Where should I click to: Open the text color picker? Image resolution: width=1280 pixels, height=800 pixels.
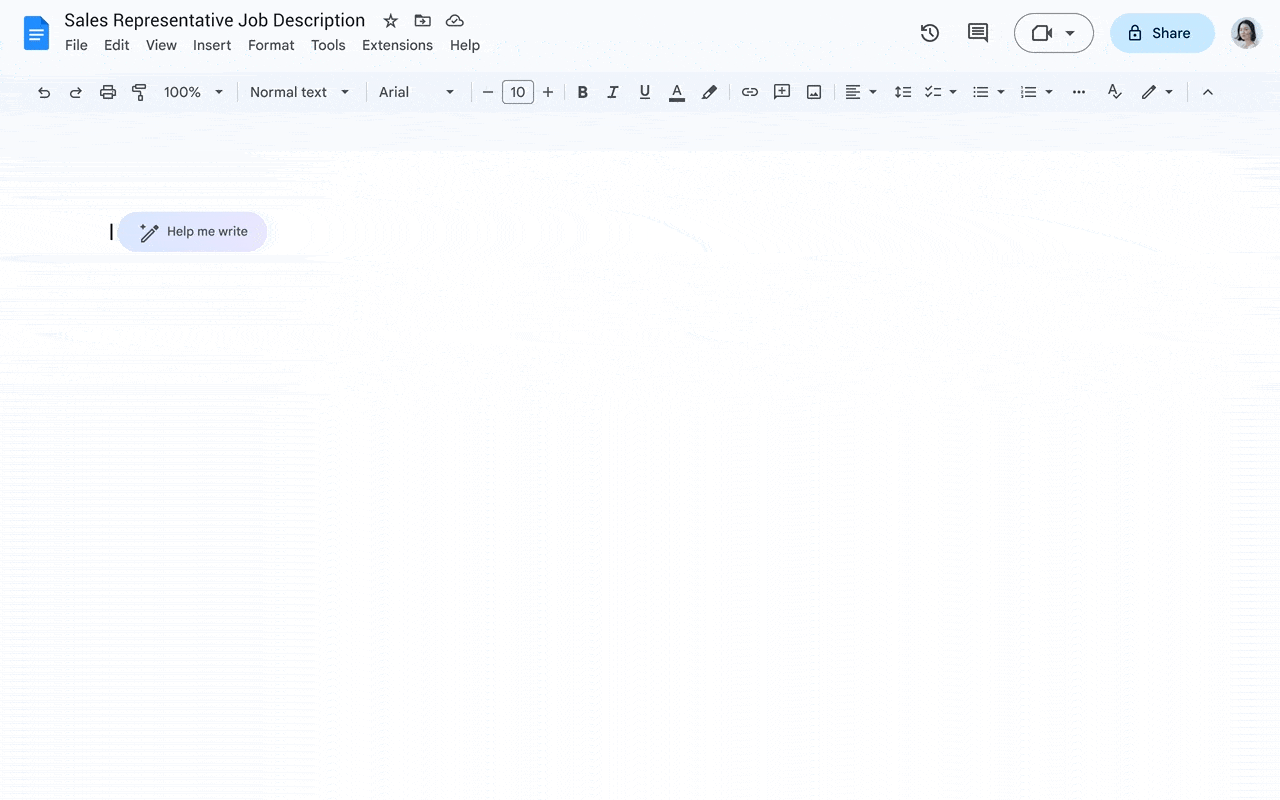coord(676,91)
